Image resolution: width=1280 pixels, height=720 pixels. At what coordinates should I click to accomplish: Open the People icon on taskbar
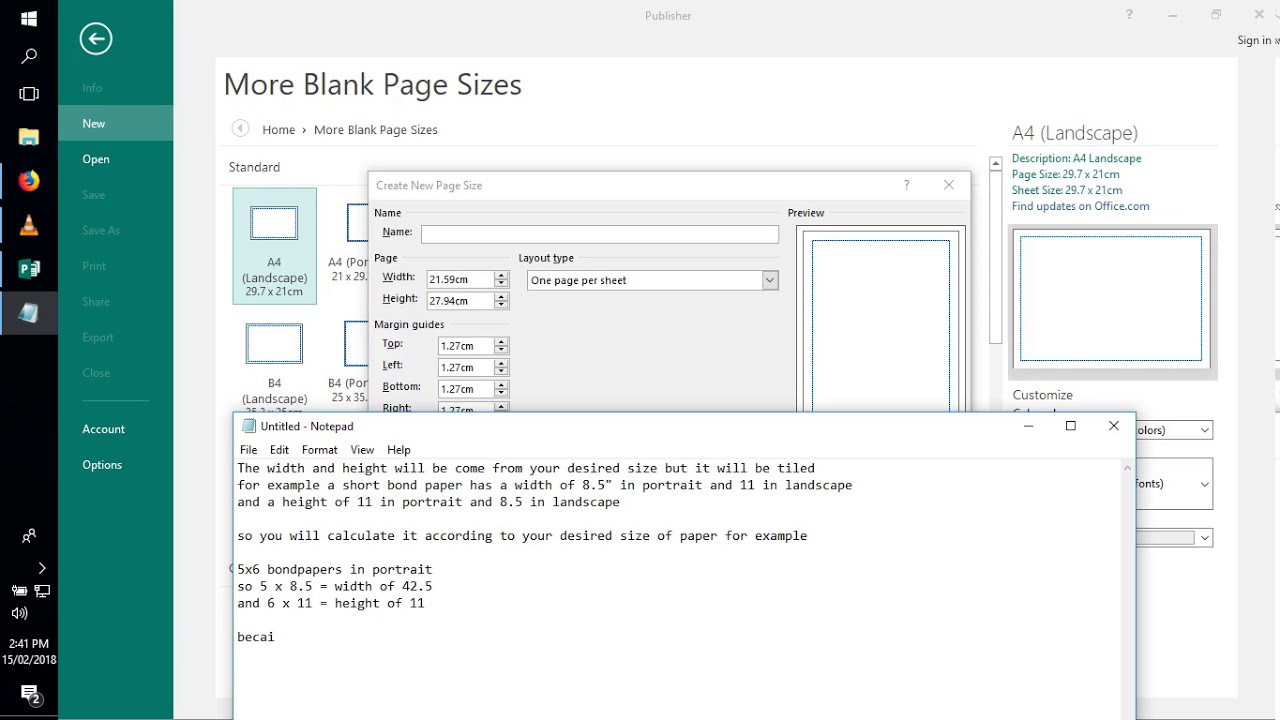(29, 537)
